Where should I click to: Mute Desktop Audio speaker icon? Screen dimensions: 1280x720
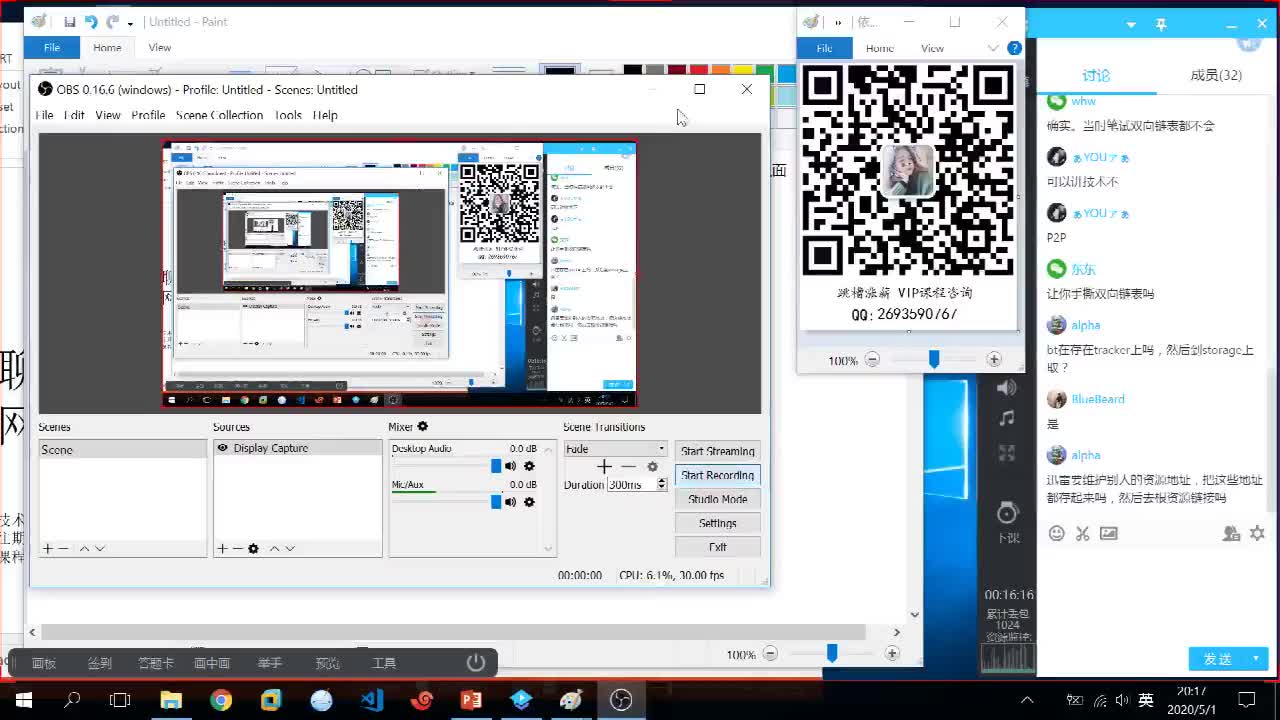511,466
